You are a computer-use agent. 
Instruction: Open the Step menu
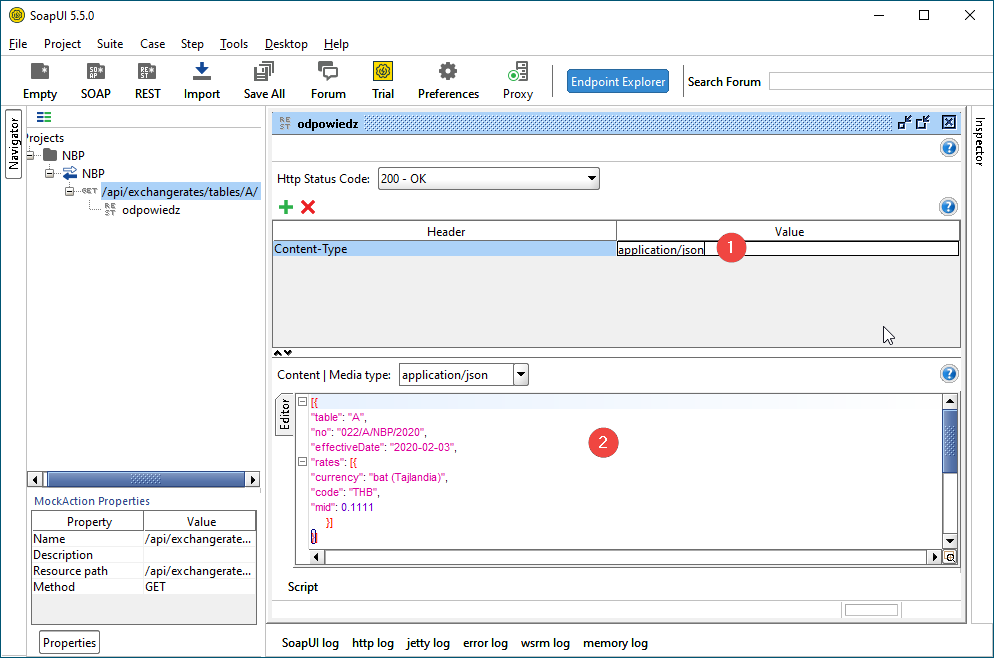click(x=192, y=44)
